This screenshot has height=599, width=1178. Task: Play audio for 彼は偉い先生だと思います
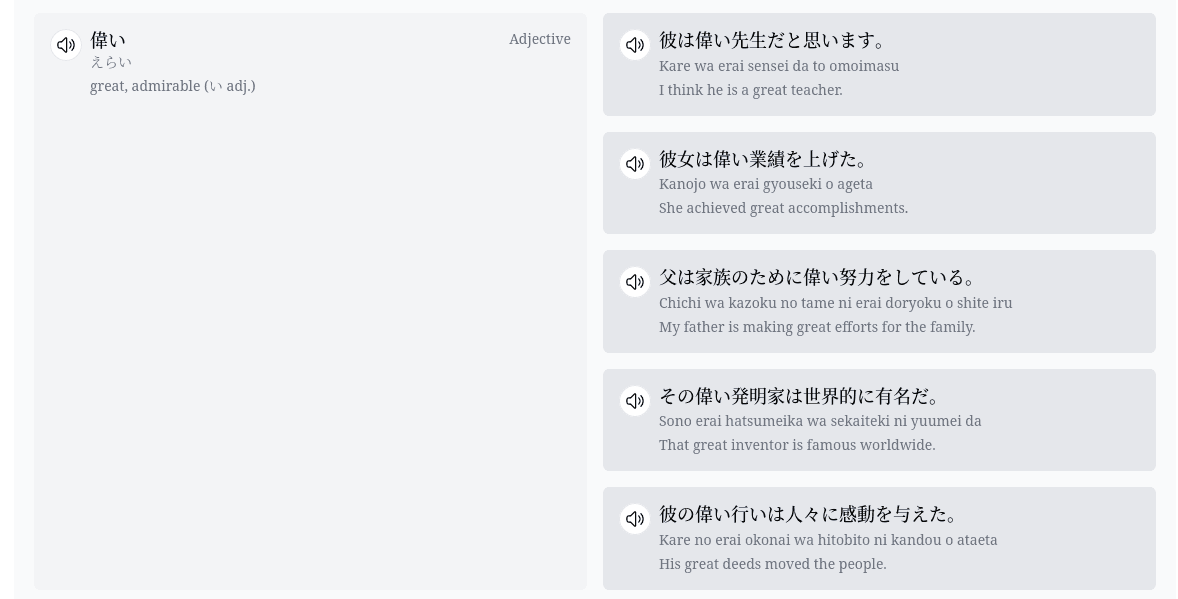(x=635, y=45)
